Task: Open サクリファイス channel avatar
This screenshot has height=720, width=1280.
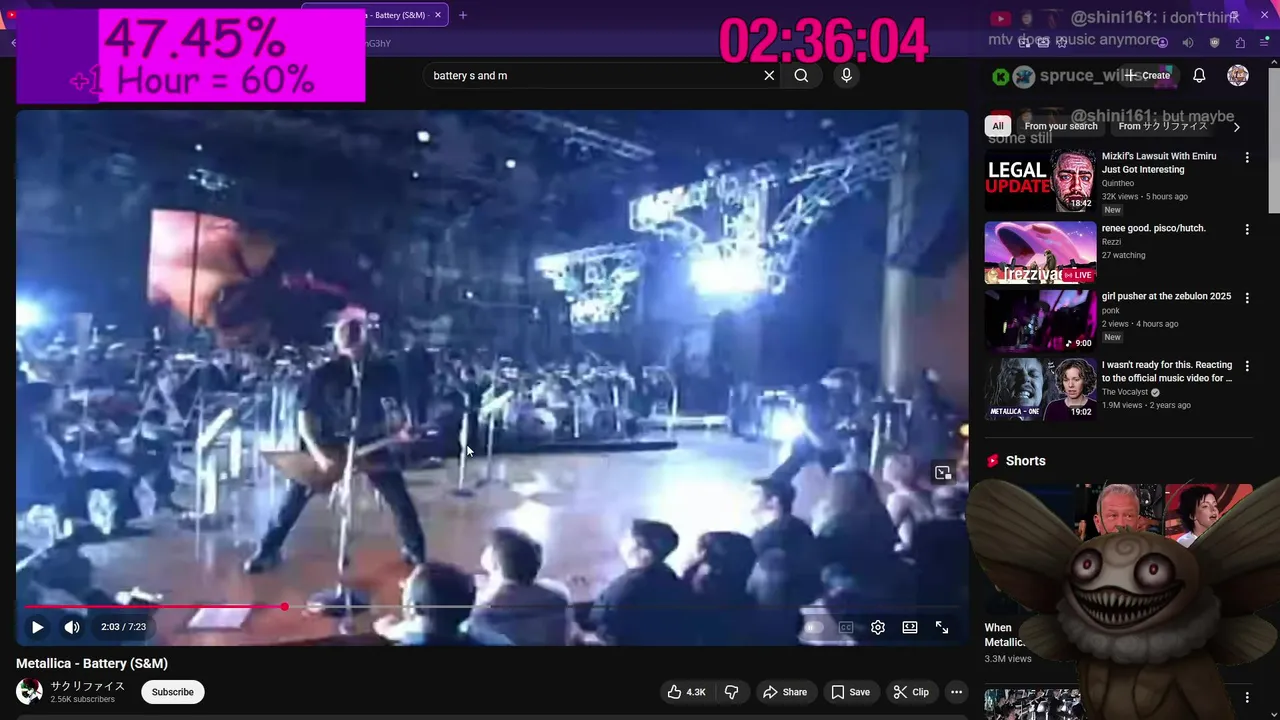Action: (29, 691)
